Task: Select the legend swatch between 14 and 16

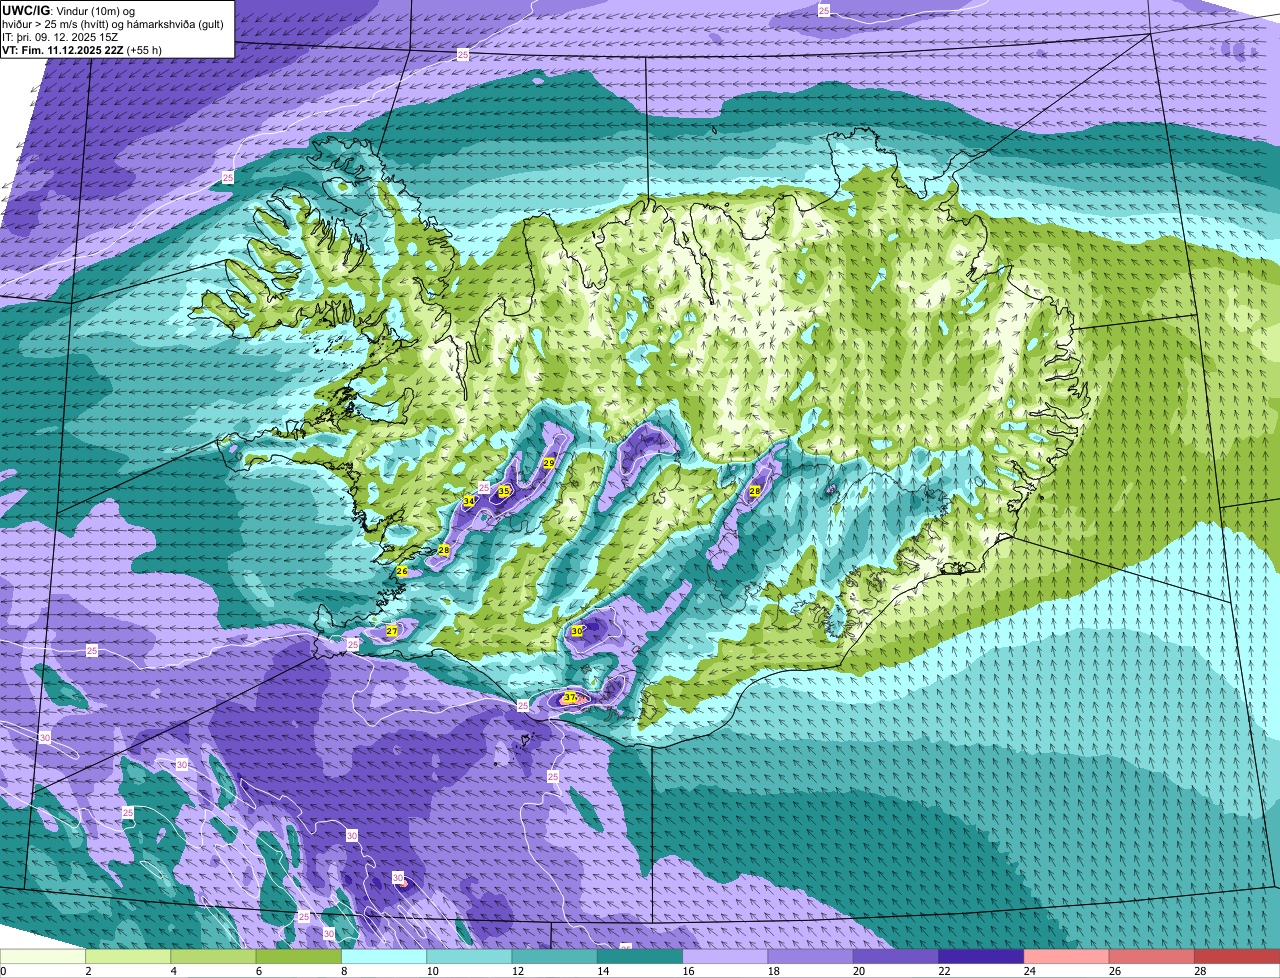Action: pos(640,957)
